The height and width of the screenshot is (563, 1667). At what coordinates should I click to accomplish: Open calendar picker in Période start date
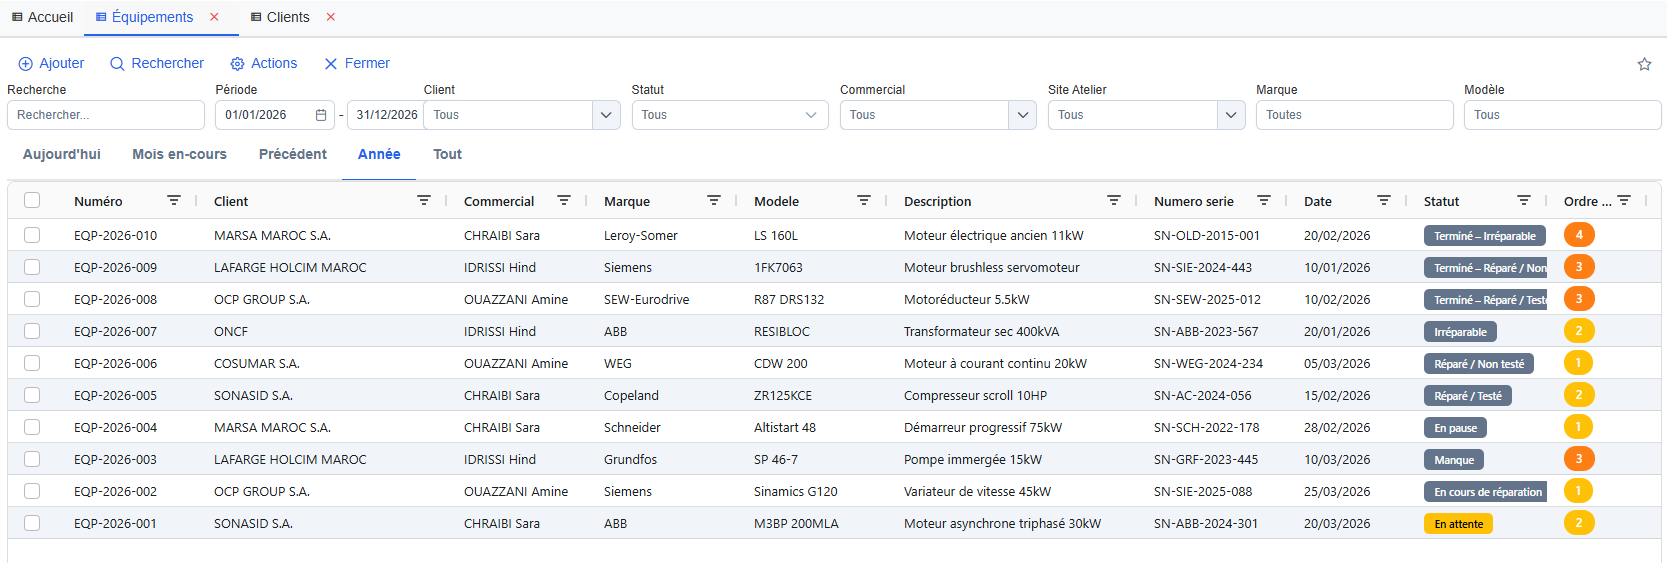pyautogui.click(x=321, y=115)
